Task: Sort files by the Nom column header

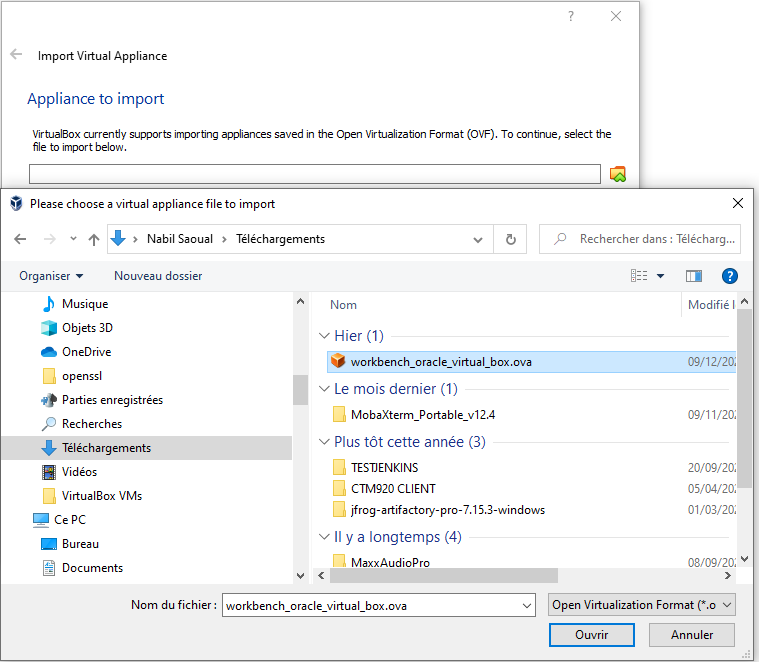Action: tap(343, 305)
